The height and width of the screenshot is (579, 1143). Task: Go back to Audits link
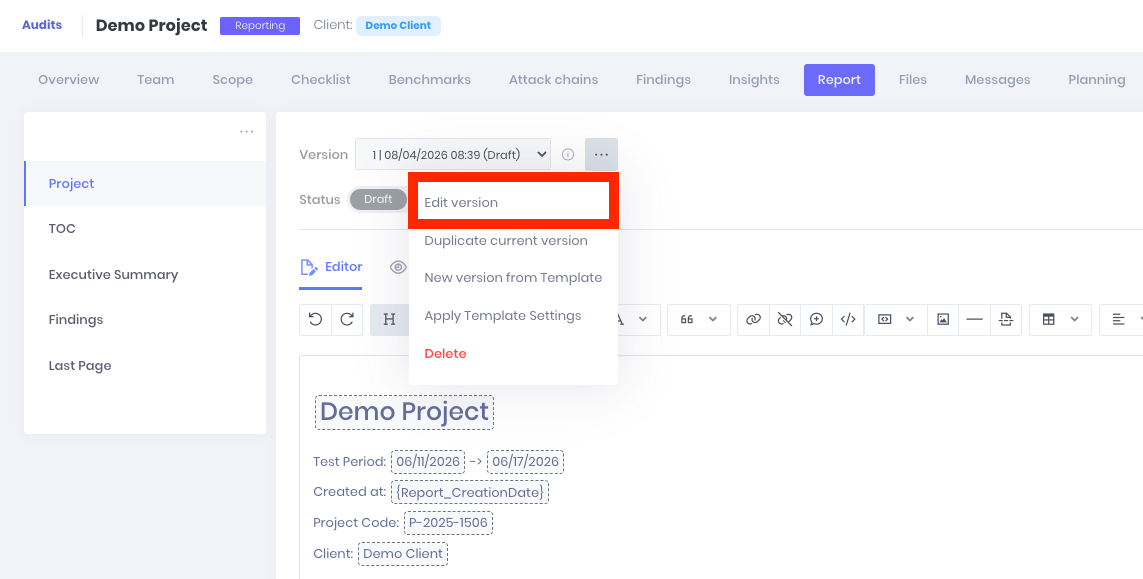coord(42,25)
